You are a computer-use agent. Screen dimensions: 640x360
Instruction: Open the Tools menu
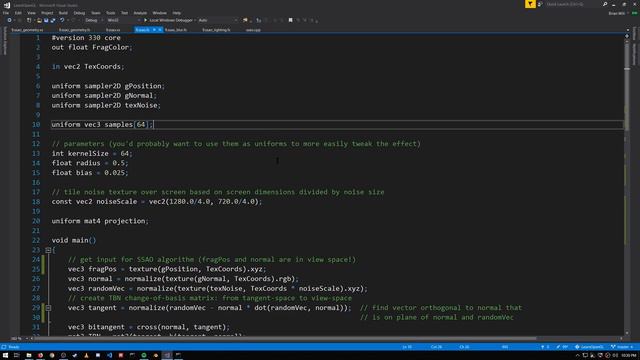pos(111,13)
